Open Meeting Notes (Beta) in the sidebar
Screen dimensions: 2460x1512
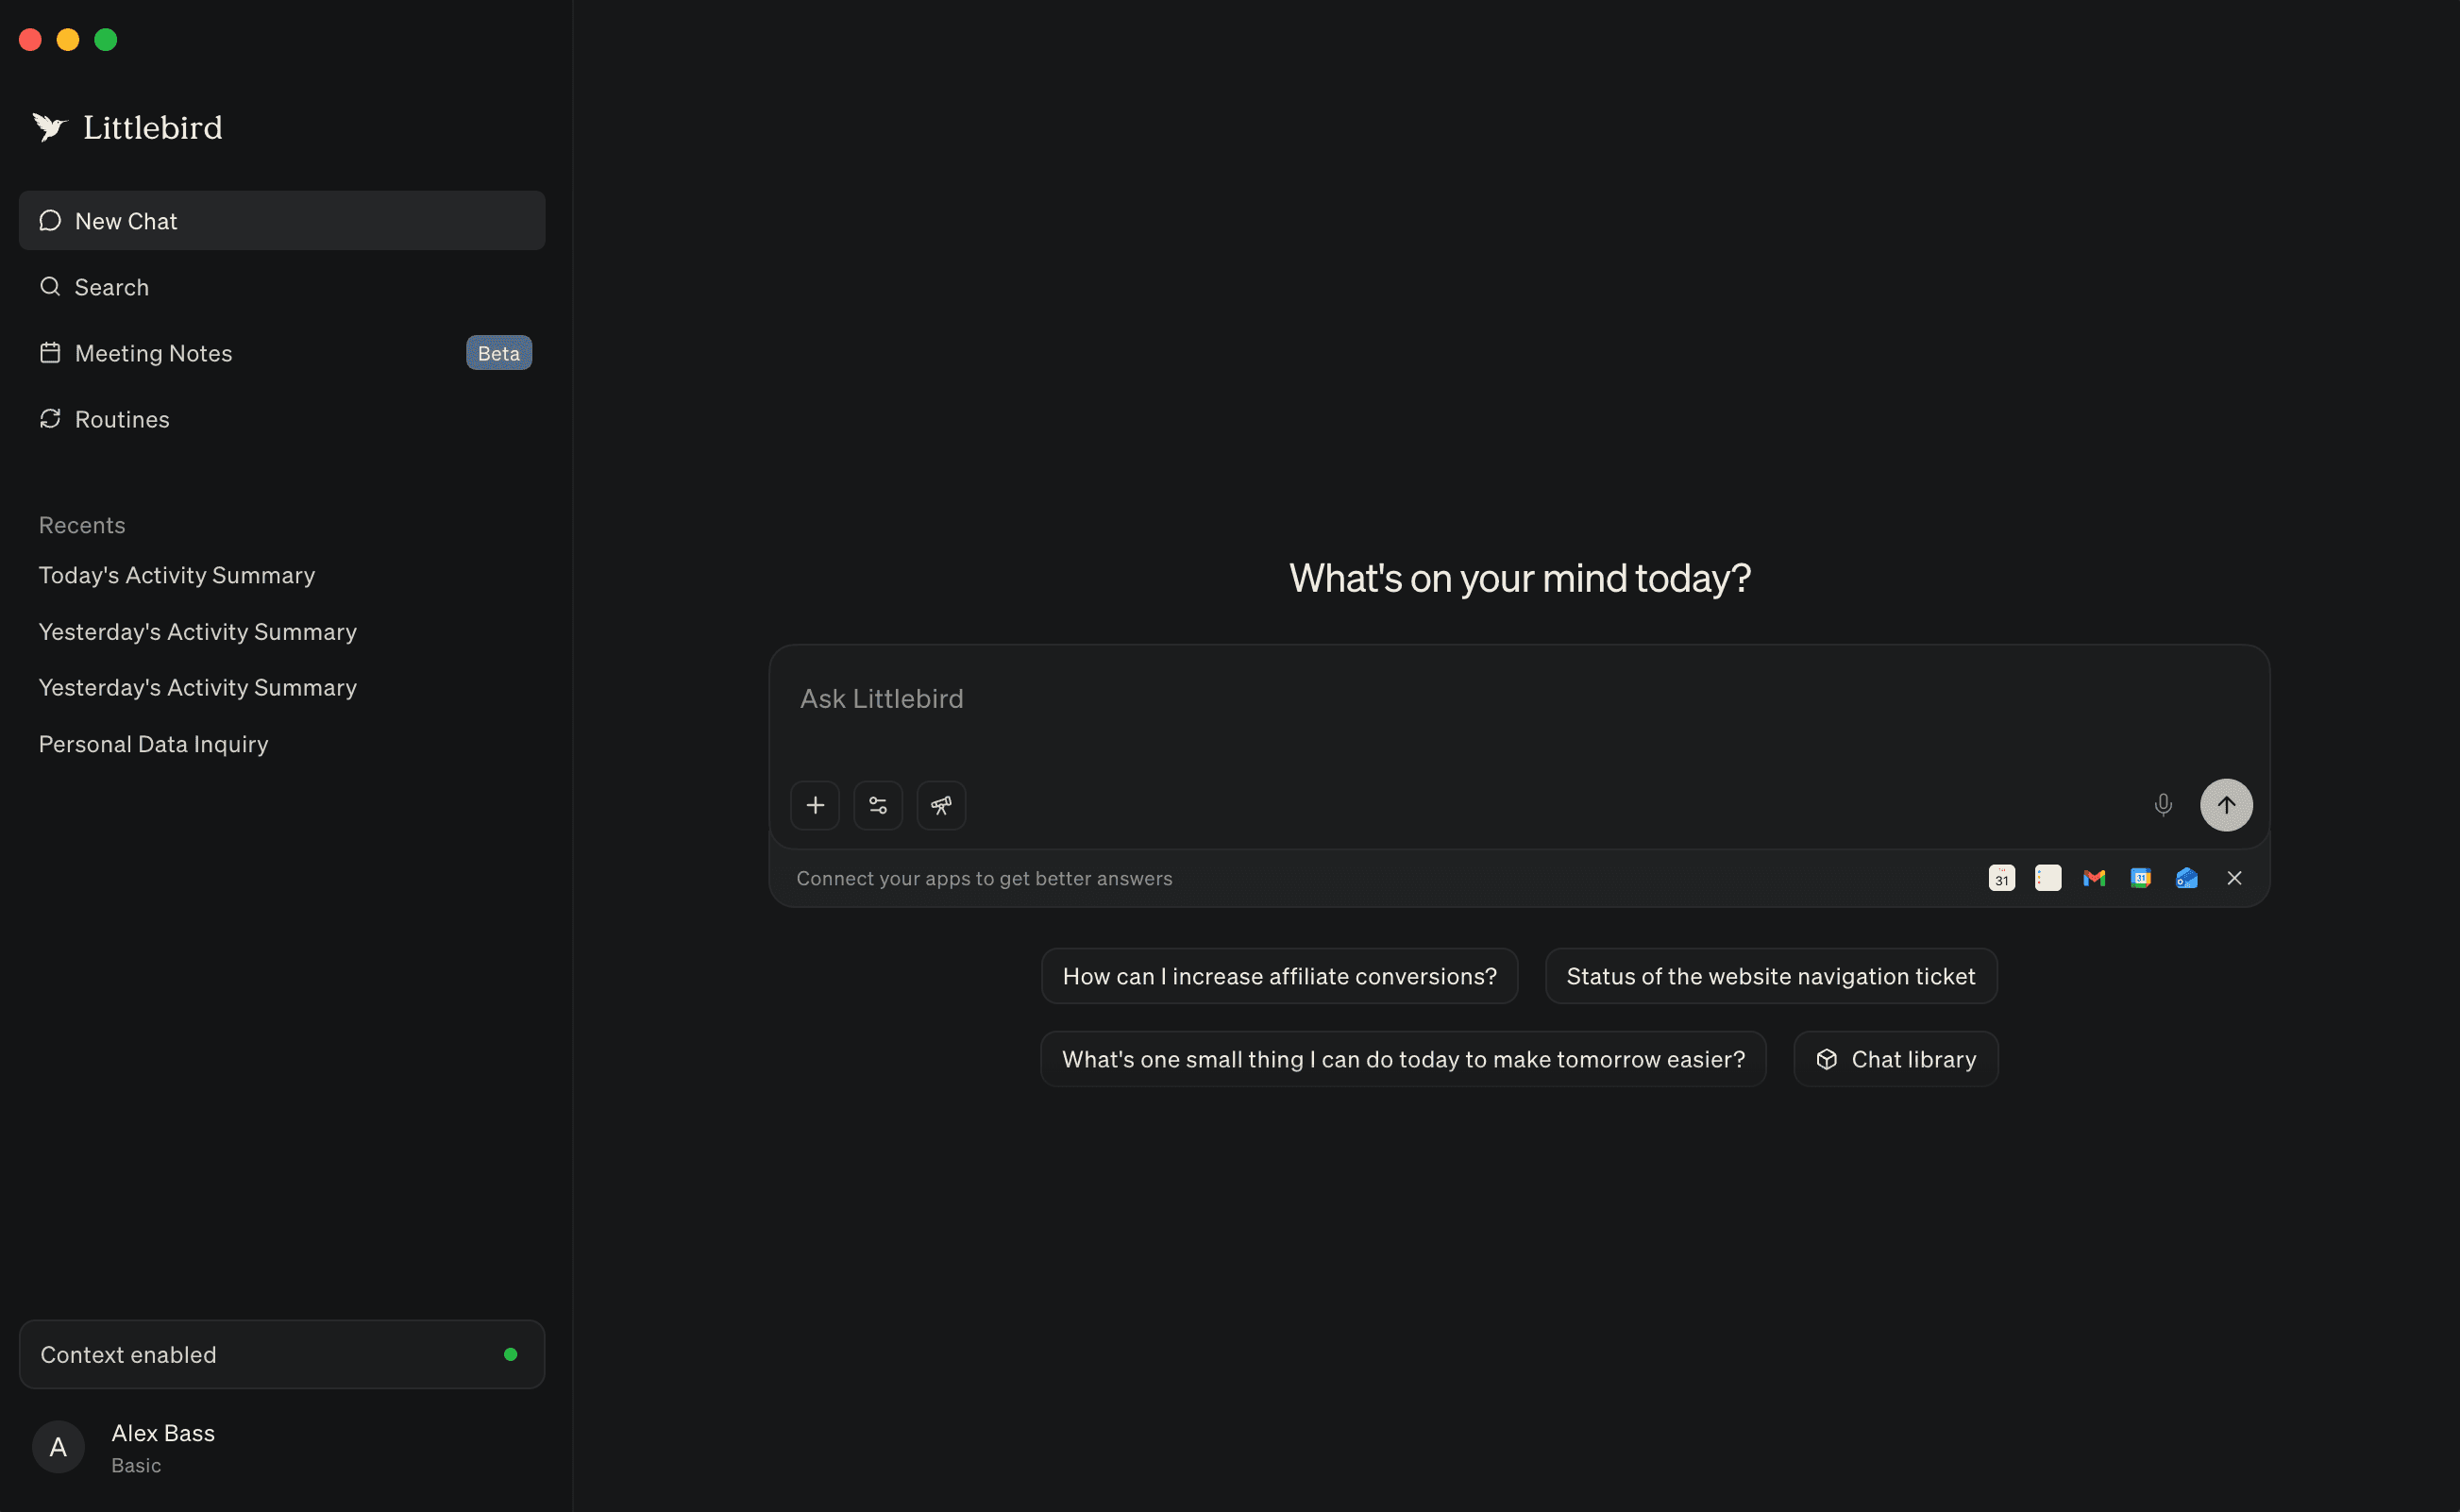pos(153,353)
